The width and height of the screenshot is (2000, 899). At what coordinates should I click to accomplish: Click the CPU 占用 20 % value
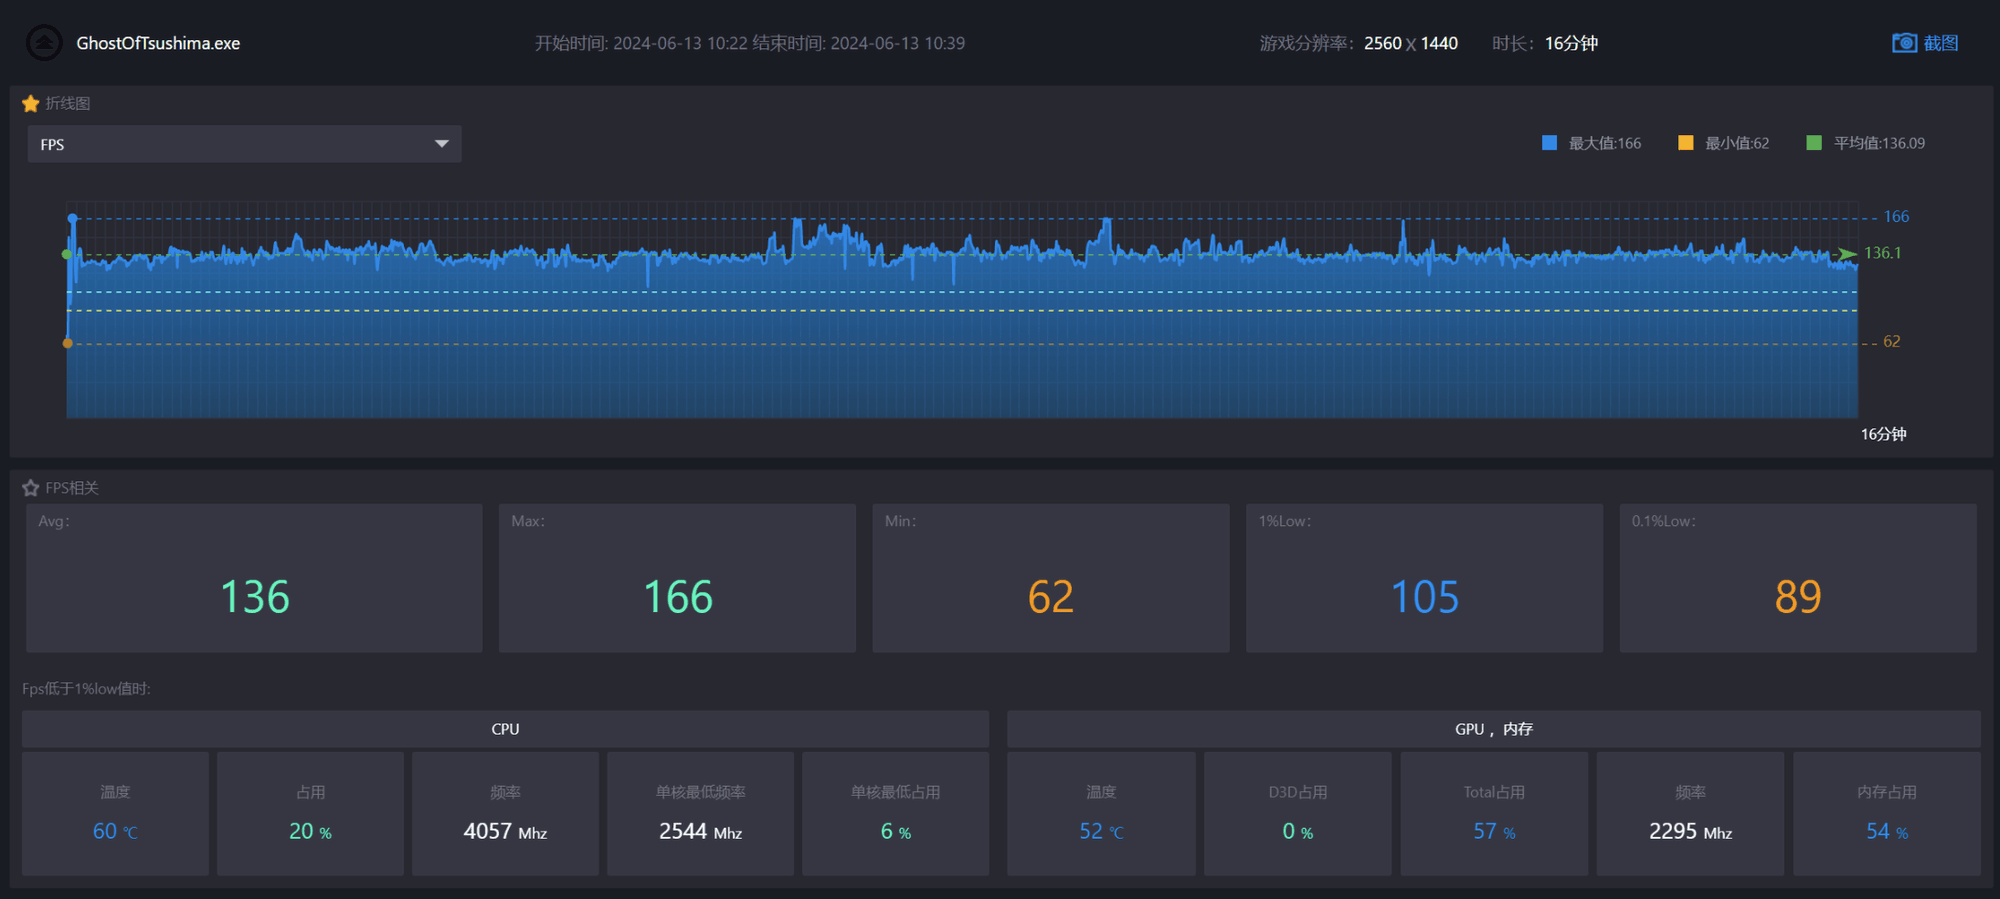click(310, 831)
